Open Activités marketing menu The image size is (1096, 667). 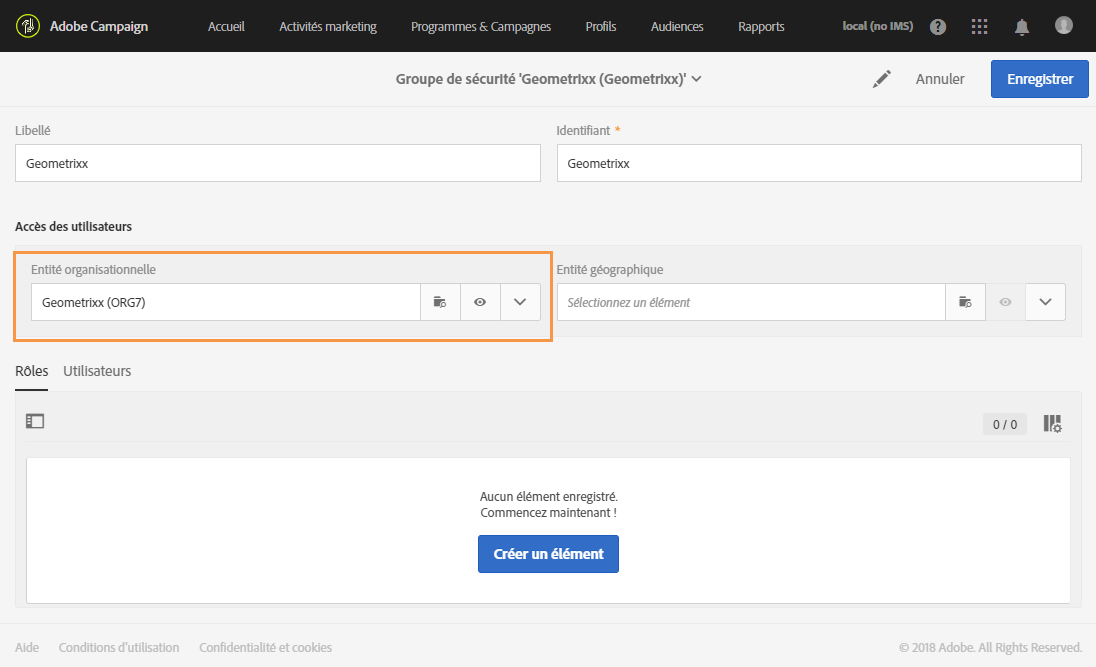pyautogui.click(x=328, y=27)
